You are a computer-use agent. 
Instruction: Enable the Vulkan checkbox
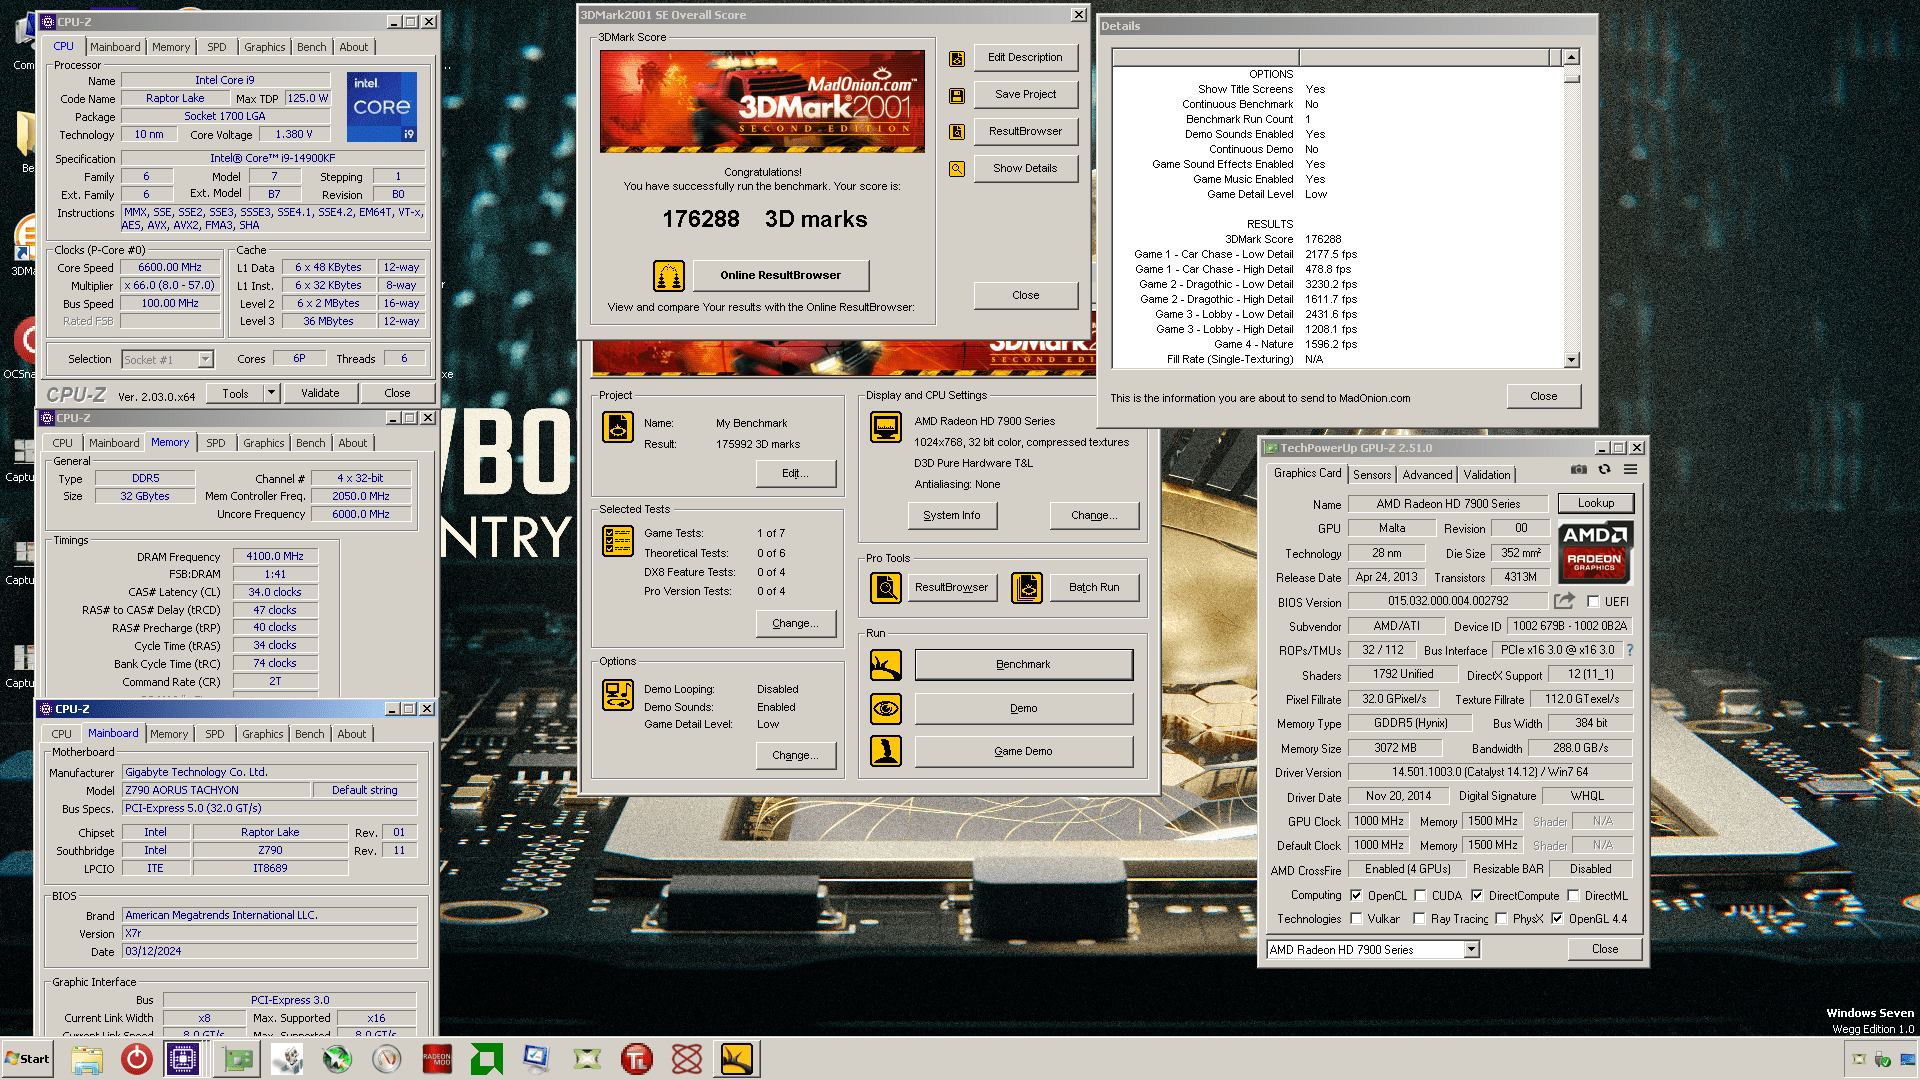(x=1356, y=919)
